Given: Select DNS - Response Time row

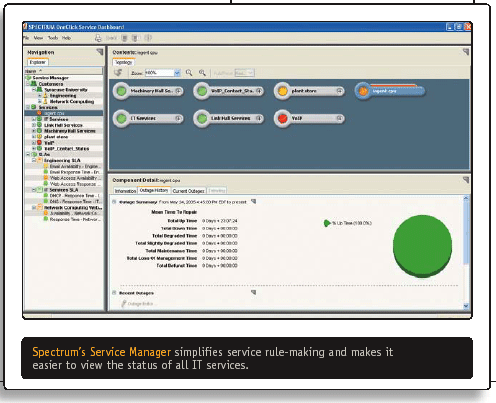Looking at the screenshot, I should (x=75, y=202).
